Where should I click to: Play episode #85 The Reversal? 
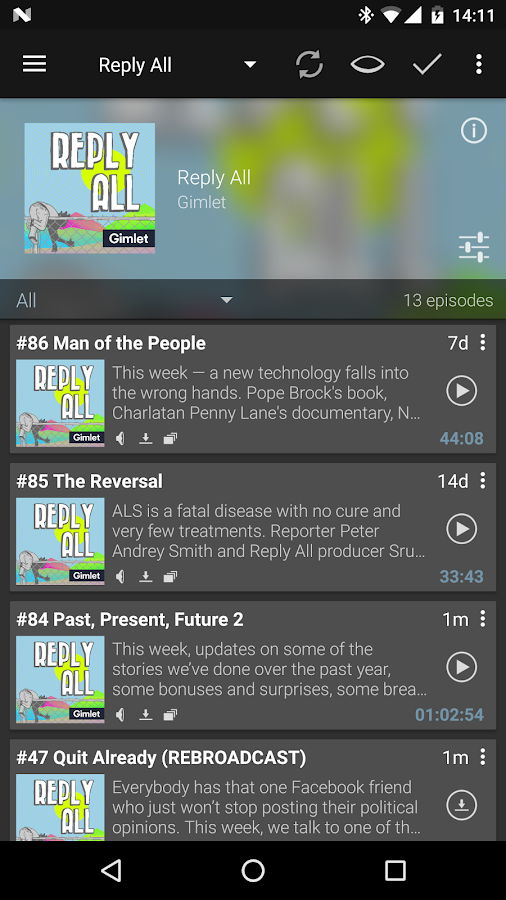[462, 529]
